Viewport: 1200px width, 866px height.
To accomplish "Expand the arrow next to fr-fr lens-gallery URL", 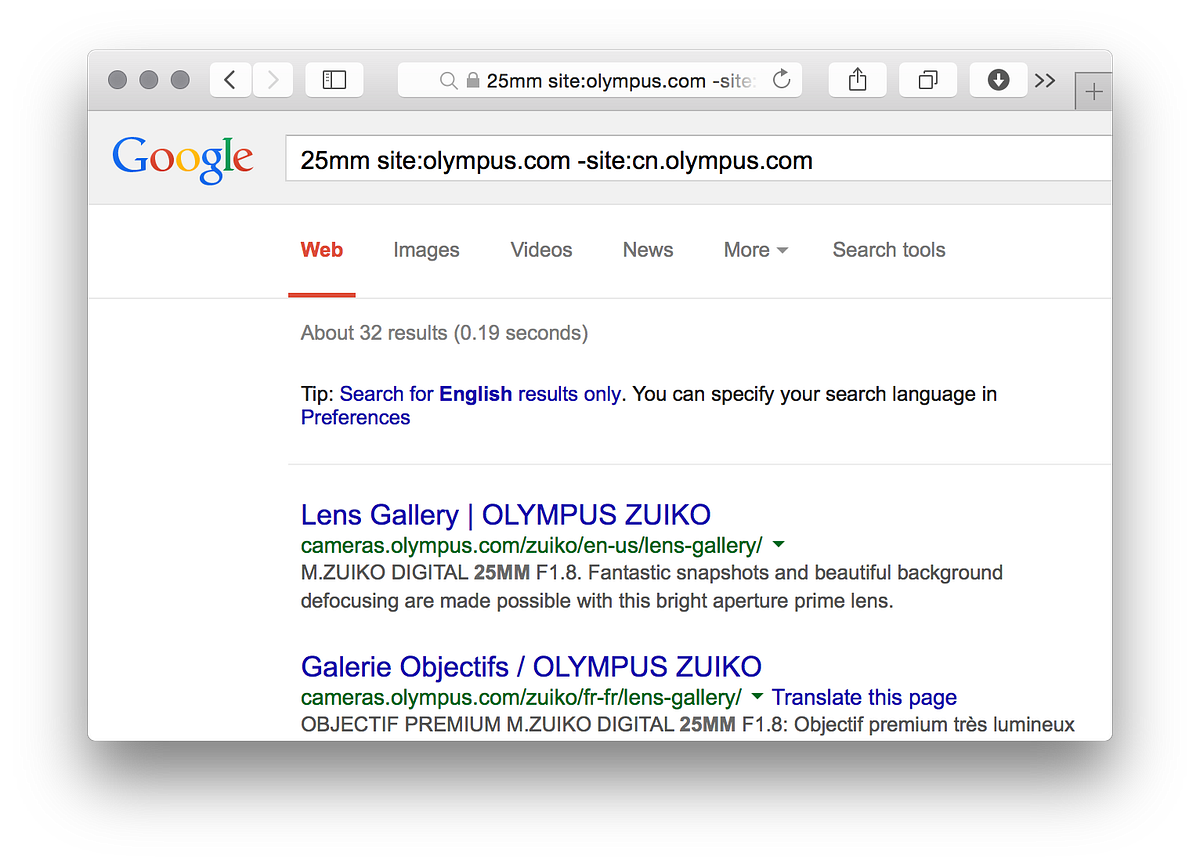I will pos(757,697).
